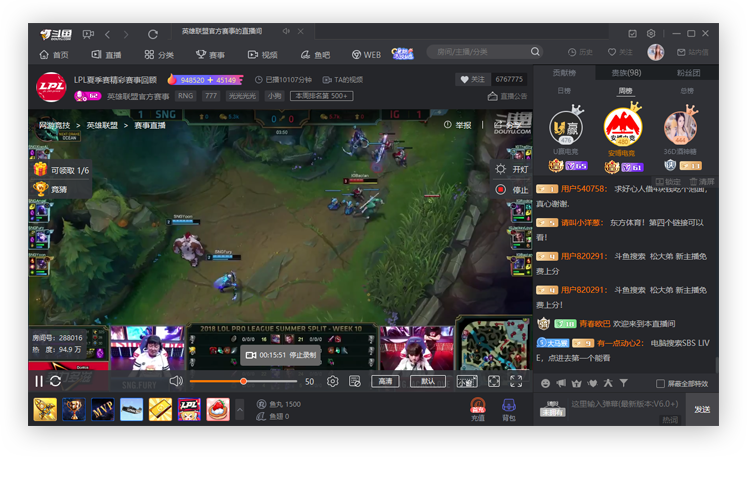Enter full screen mode icon
Viewport: 747px width, 487px height.
coord(516,381)
